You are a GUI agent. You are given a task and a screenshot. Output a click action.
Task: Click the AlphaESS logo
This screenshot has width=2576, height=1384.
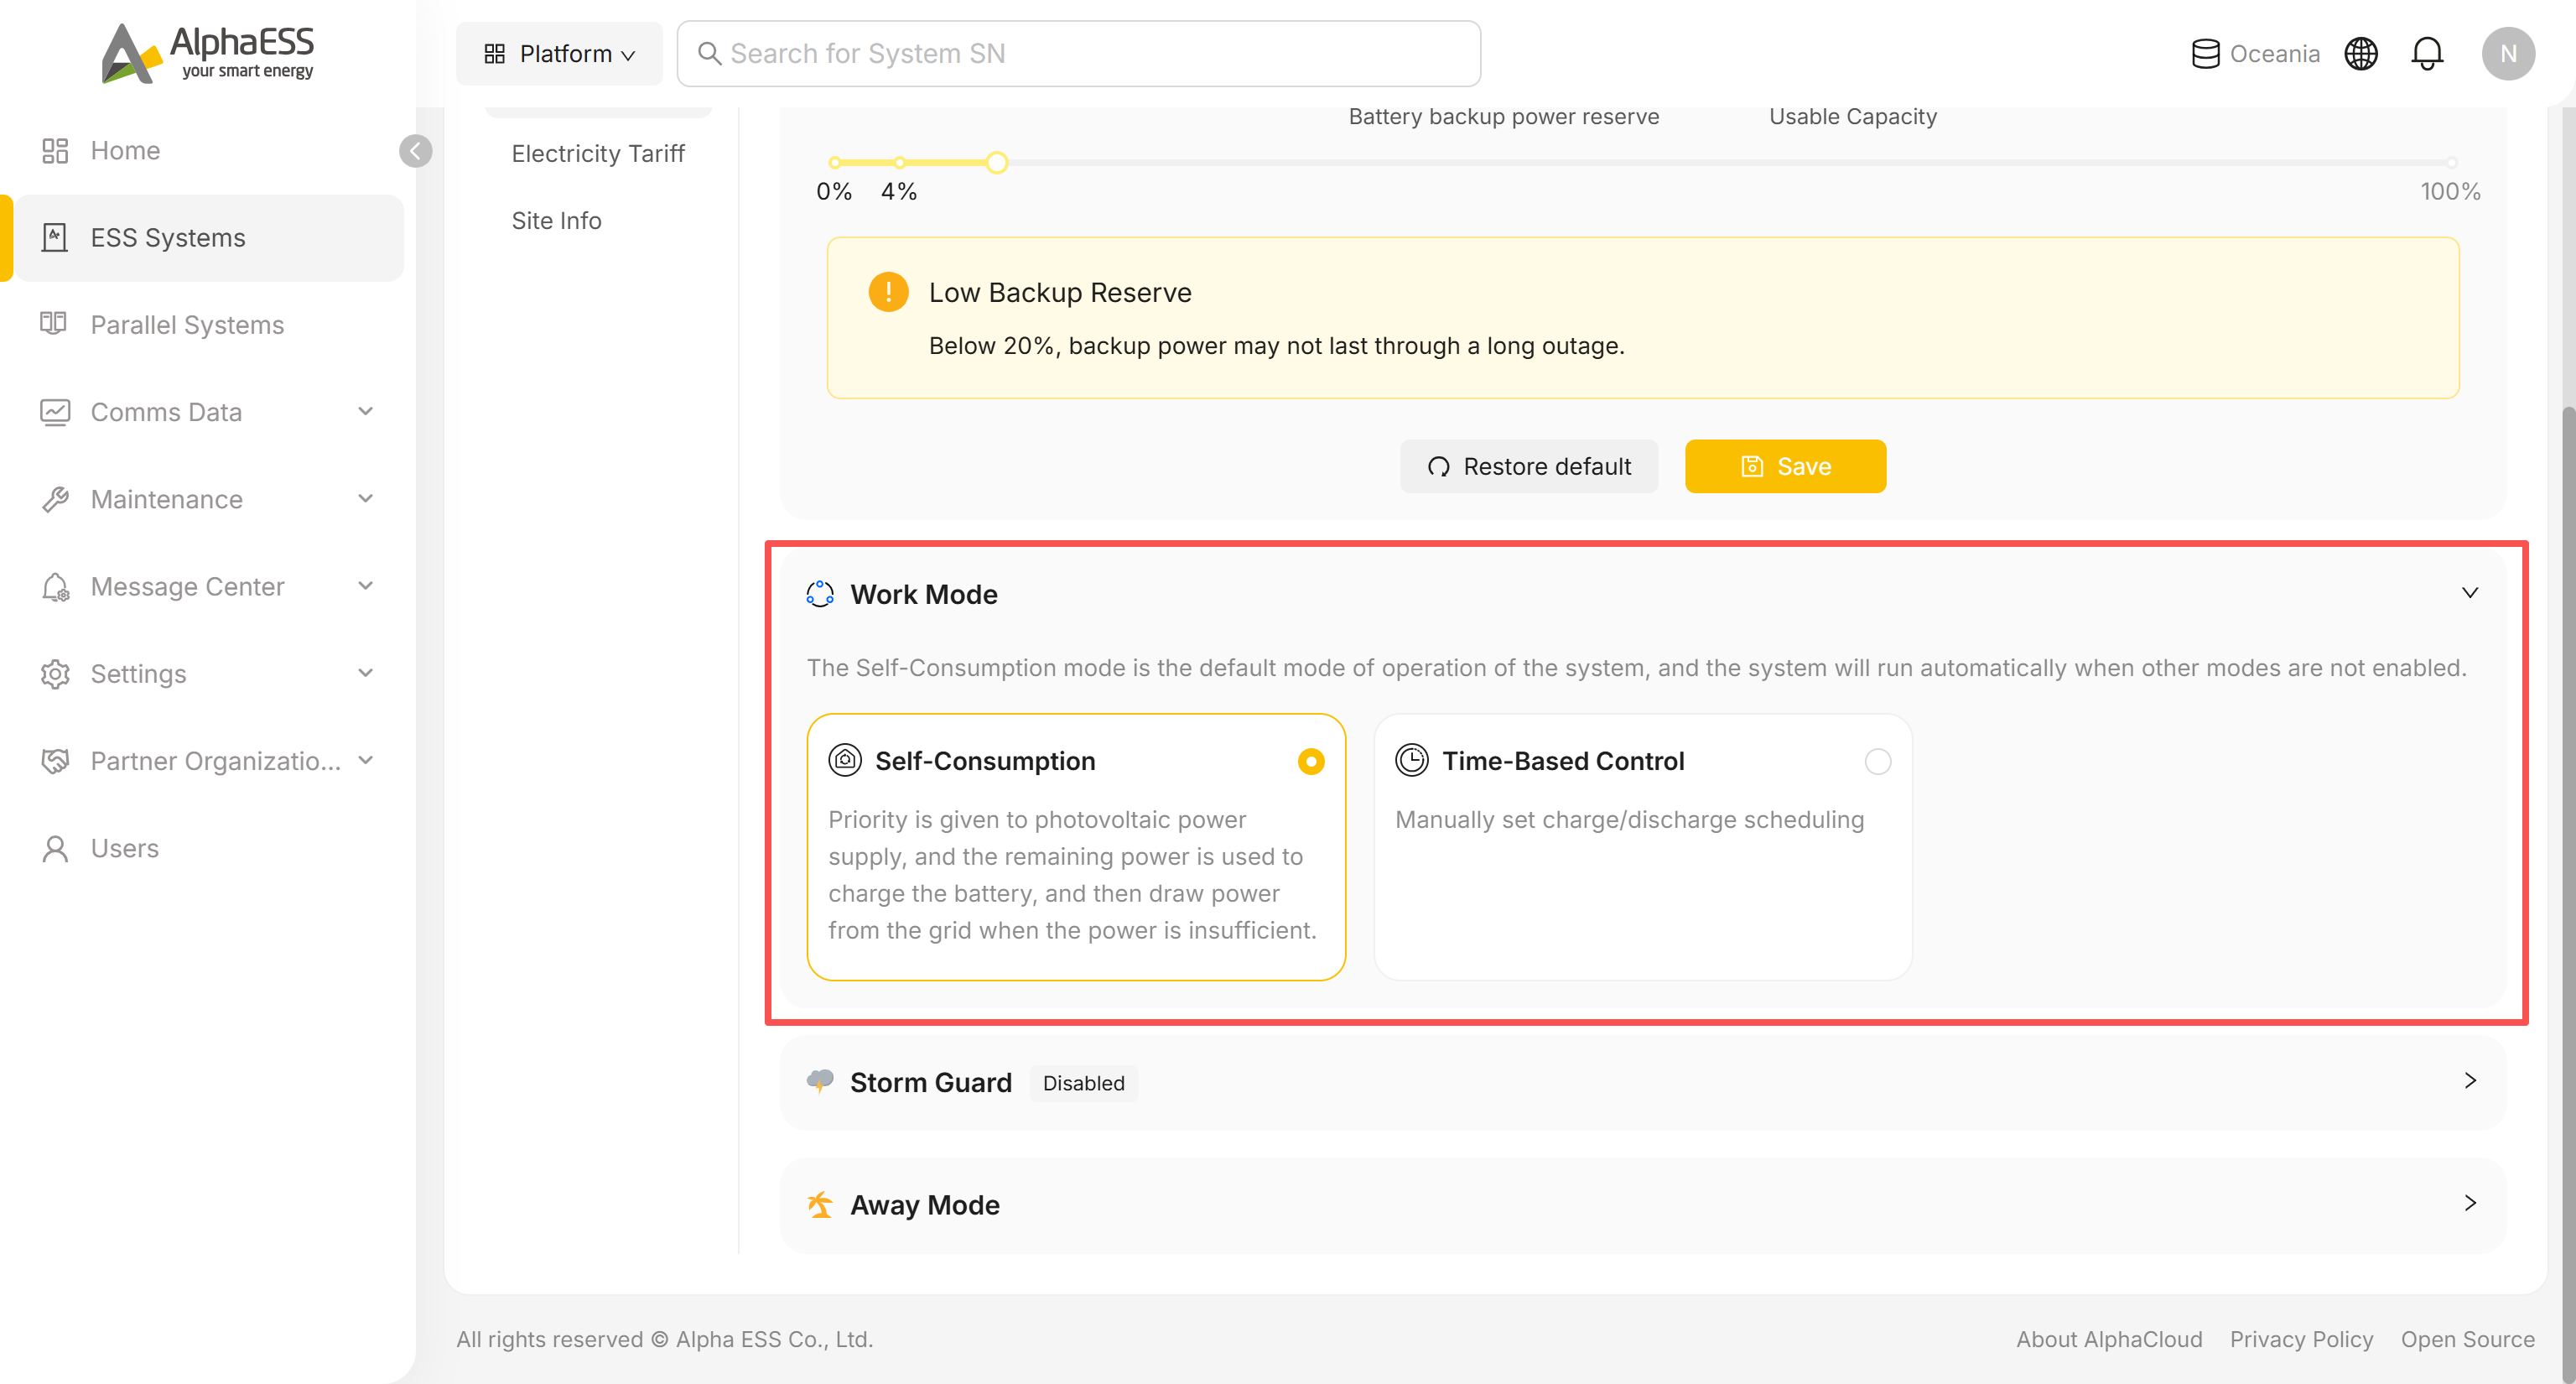click(x=208, y=53)
